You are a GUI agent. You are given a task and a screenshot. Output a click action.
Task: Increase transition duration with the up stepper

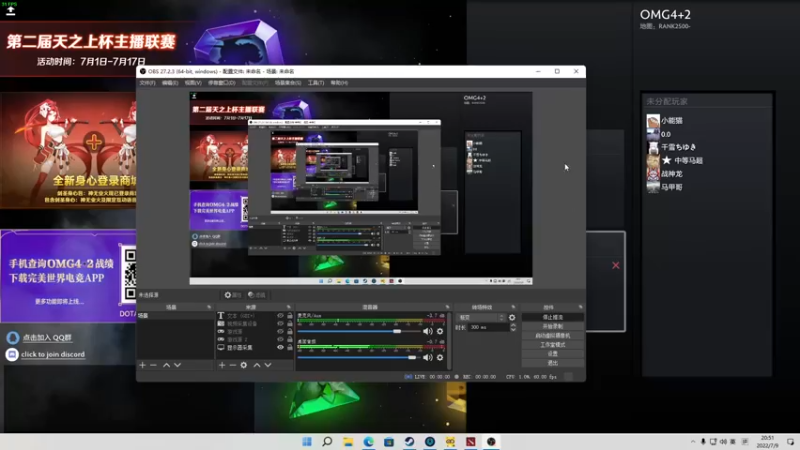(513, 325)
